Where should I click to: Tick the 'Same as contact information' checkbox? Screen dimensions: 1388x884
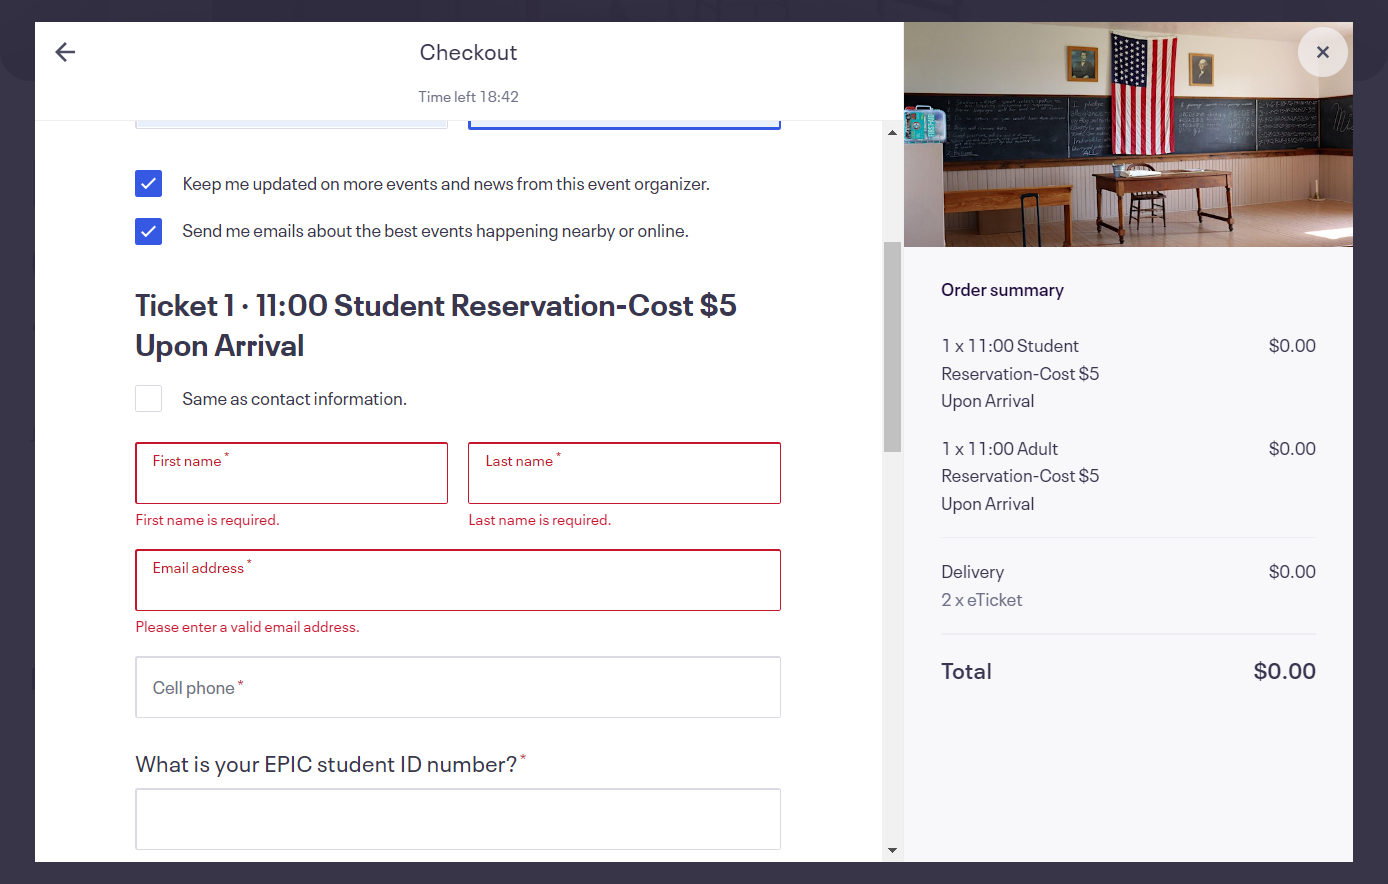[148, 399]
